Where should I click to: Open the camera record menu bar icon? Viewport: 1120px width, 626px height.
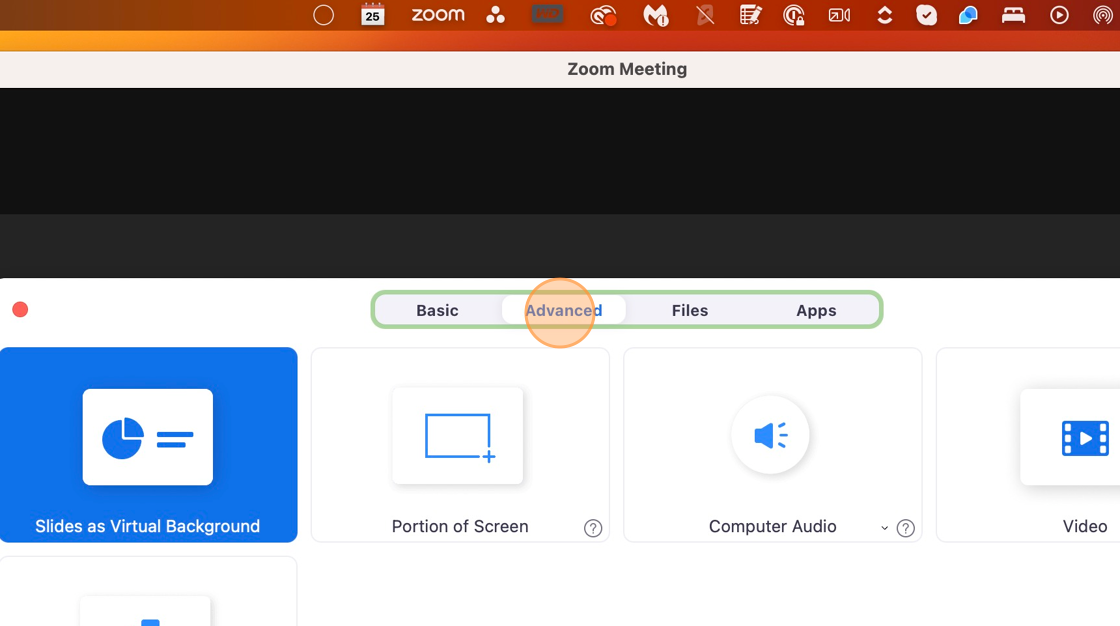[x=839, y=15]
